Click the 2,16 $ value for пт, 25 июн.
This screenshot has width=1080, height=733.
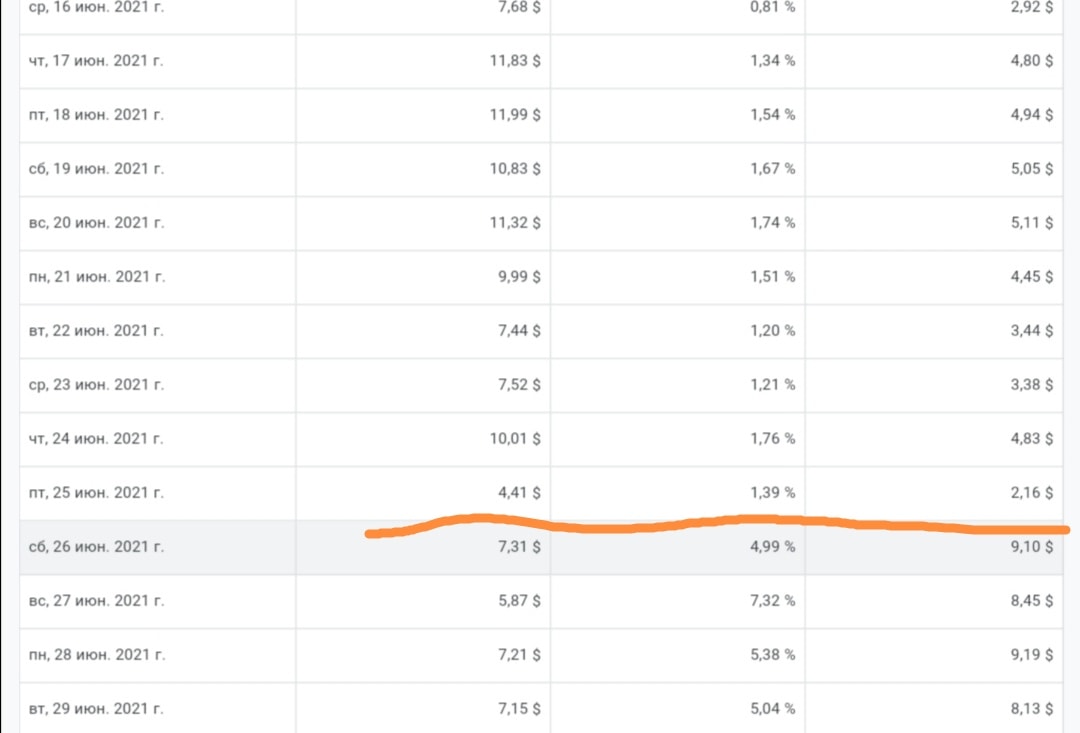click(x=1032, y=493)
